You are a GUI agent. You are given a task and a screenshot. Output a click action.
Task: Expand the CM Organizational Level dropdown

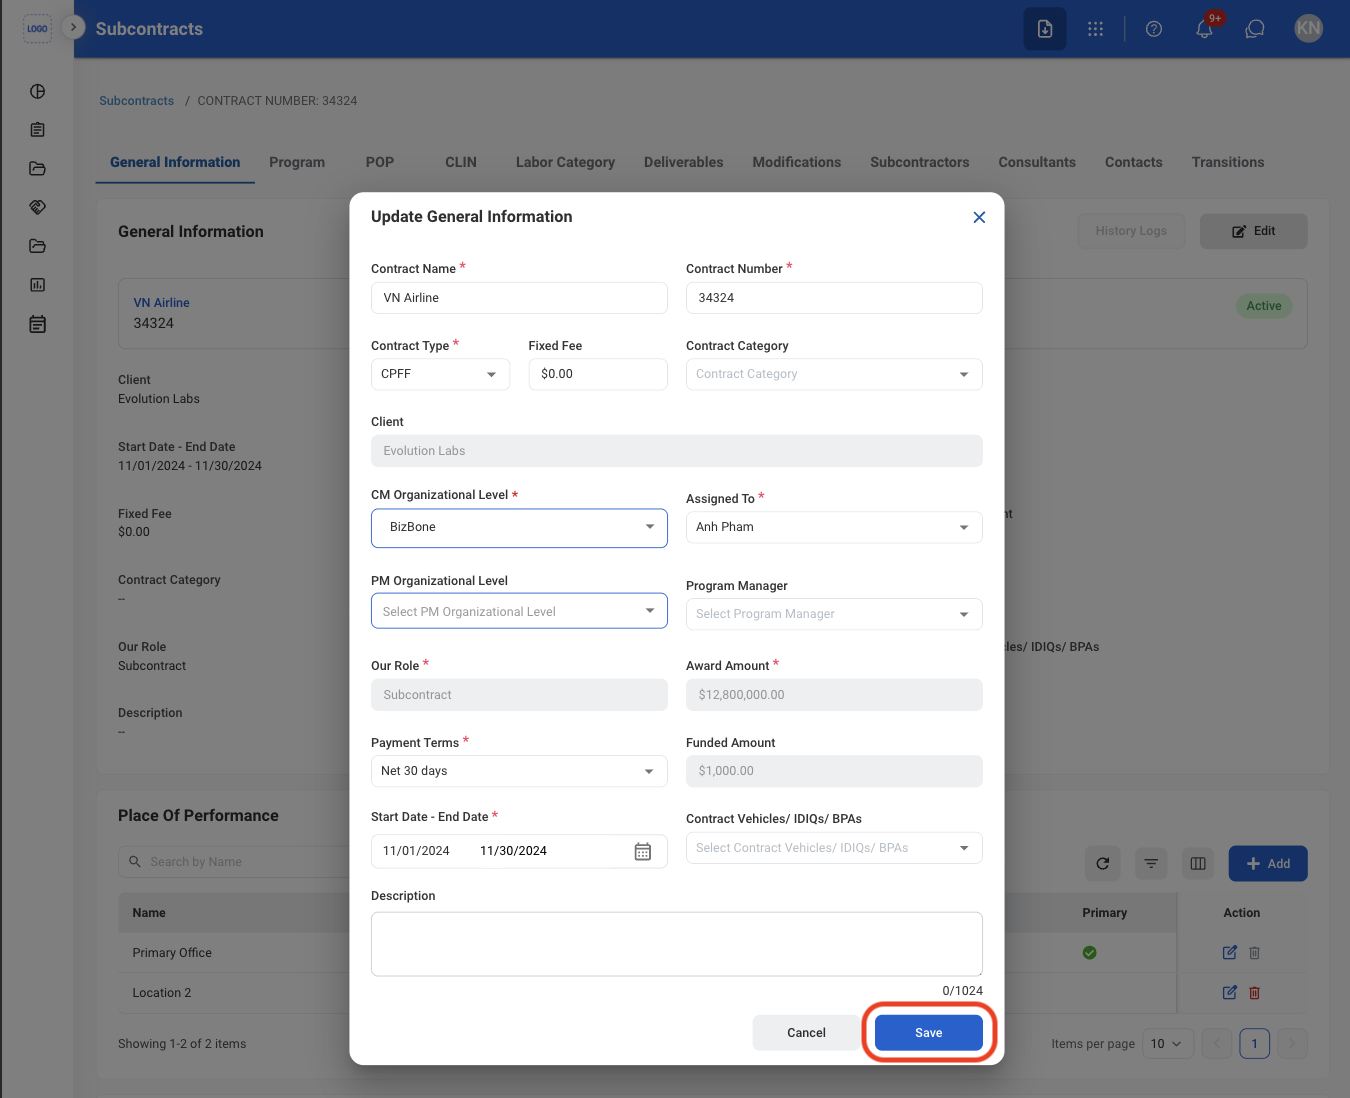519,528
